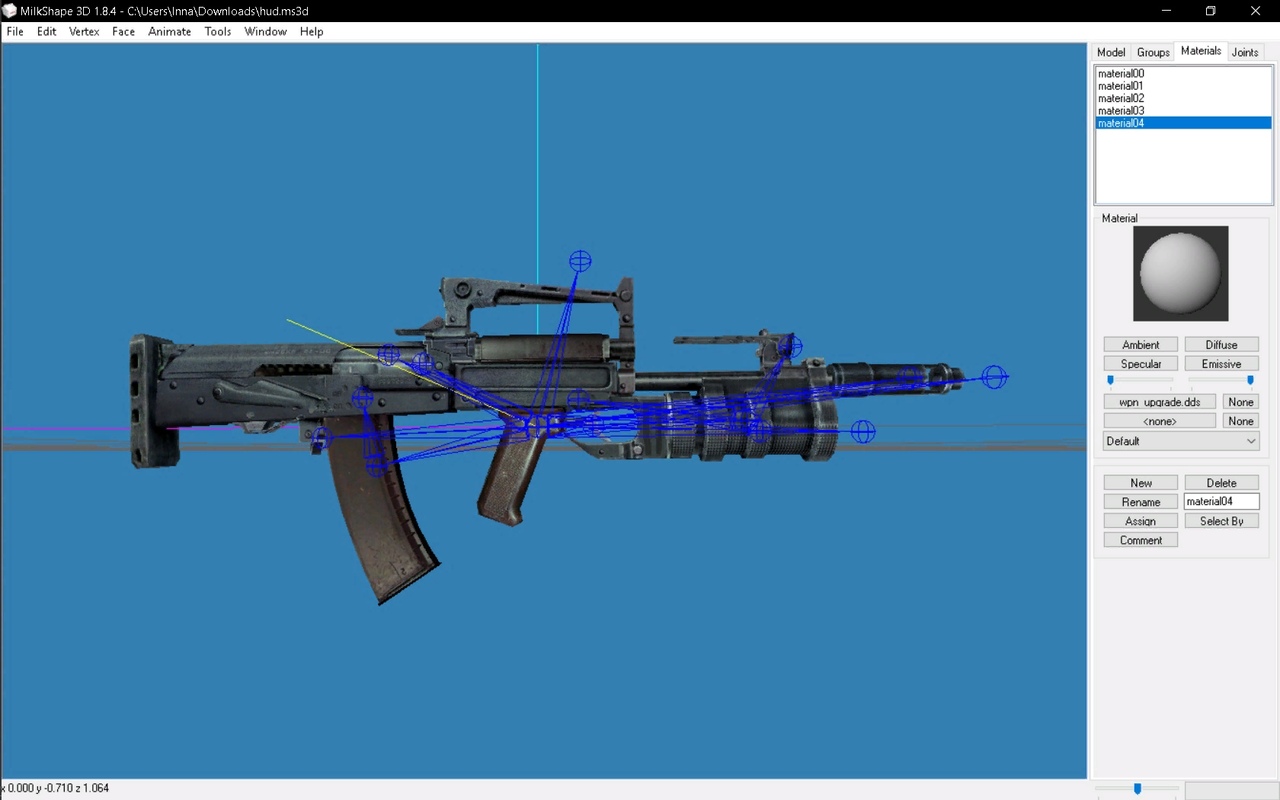Open the Animate menu
The height and width of the screenshot is (800, 1280).
coord(169,31)
